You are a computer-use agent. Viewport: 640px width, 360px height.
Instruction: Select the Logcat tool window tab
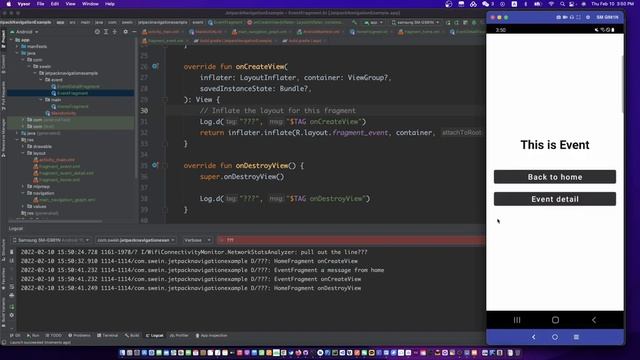pyautogui.click(x=155, y=336)
